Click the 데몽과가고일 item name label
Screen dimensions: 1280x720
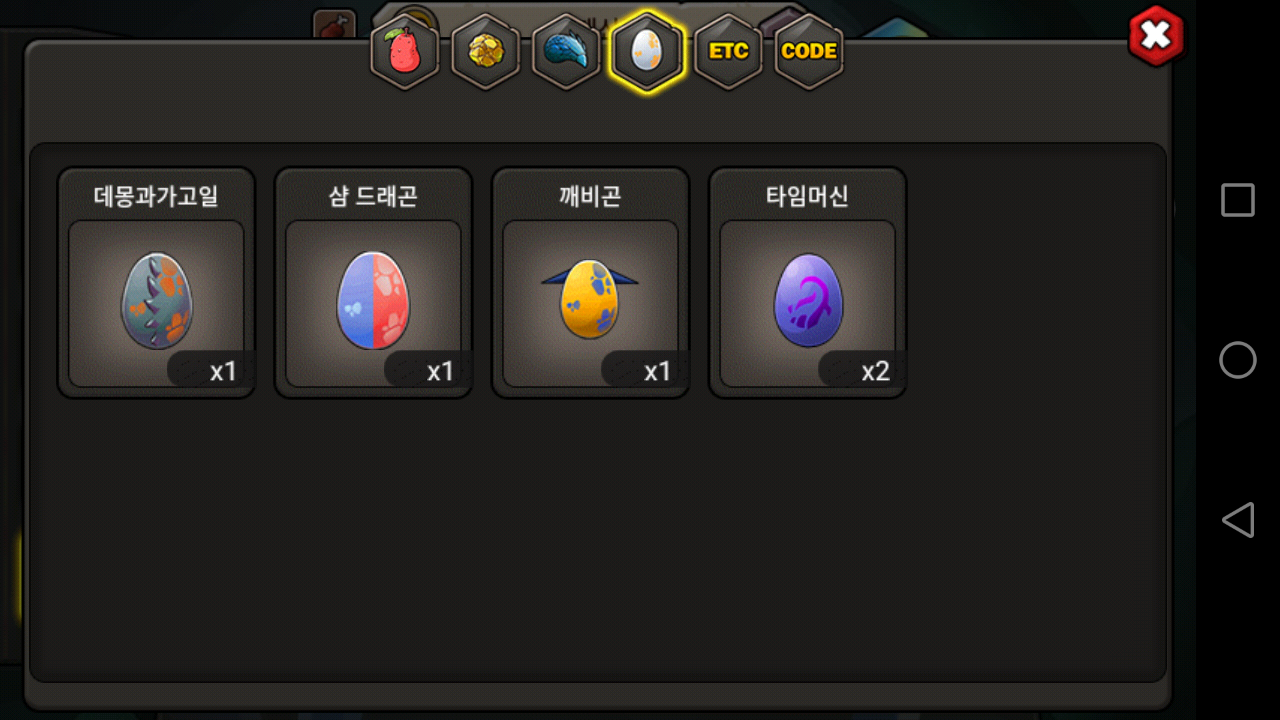(x=156, y=195)
